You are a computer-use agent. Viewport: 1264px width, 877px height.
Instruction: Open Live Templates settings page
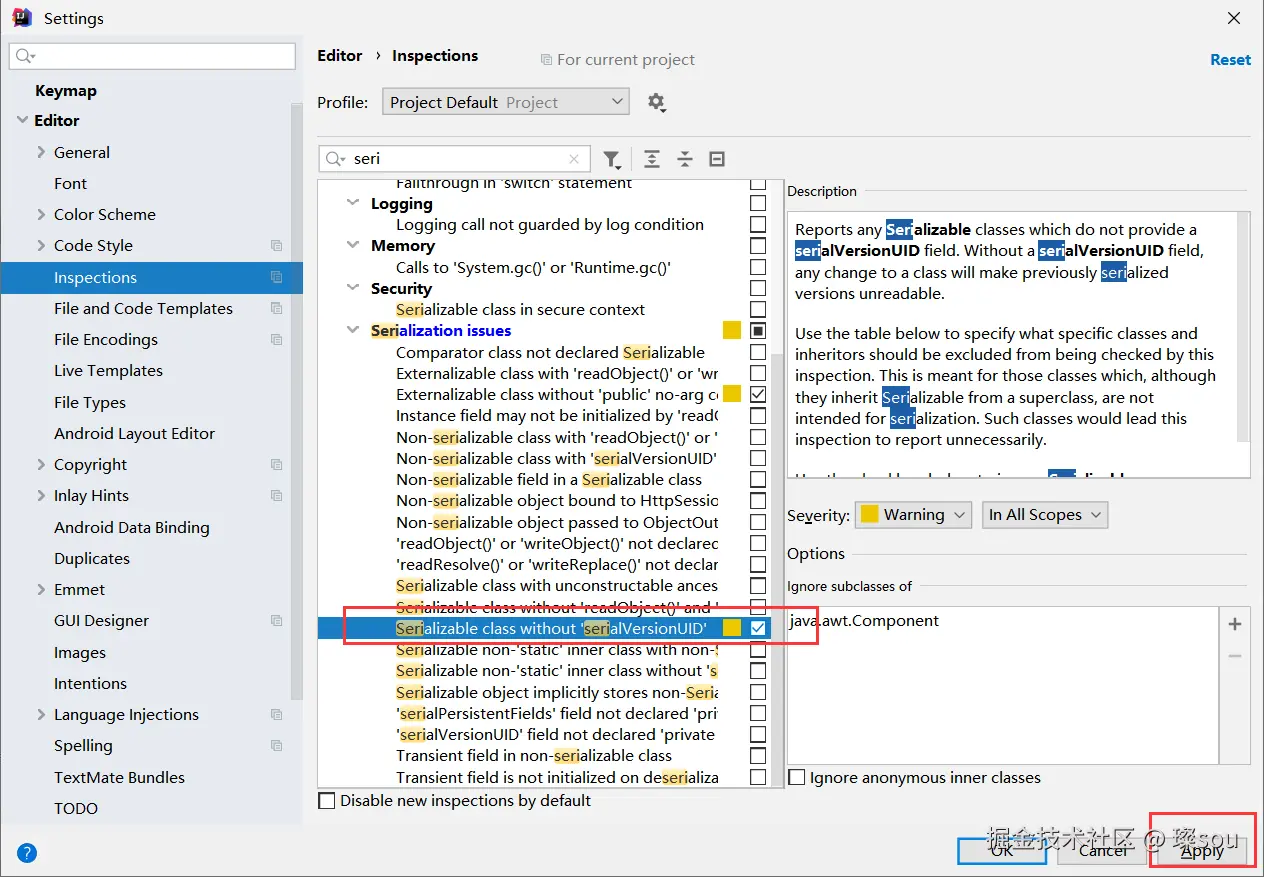tap(108, 370)
